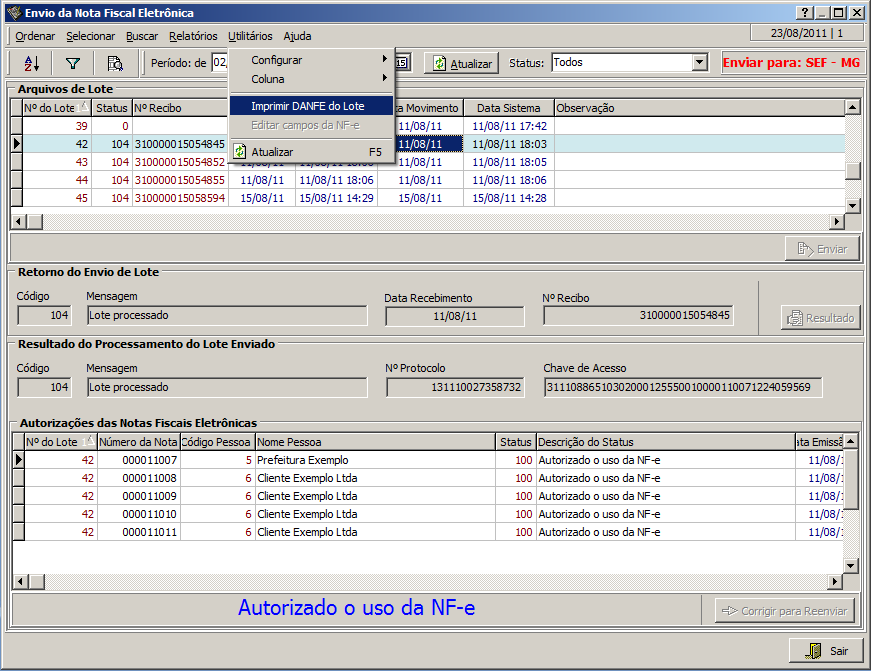Click the Chave de Acesso field
This screenshot has width=871, height=671.
[x=682, y=387]
